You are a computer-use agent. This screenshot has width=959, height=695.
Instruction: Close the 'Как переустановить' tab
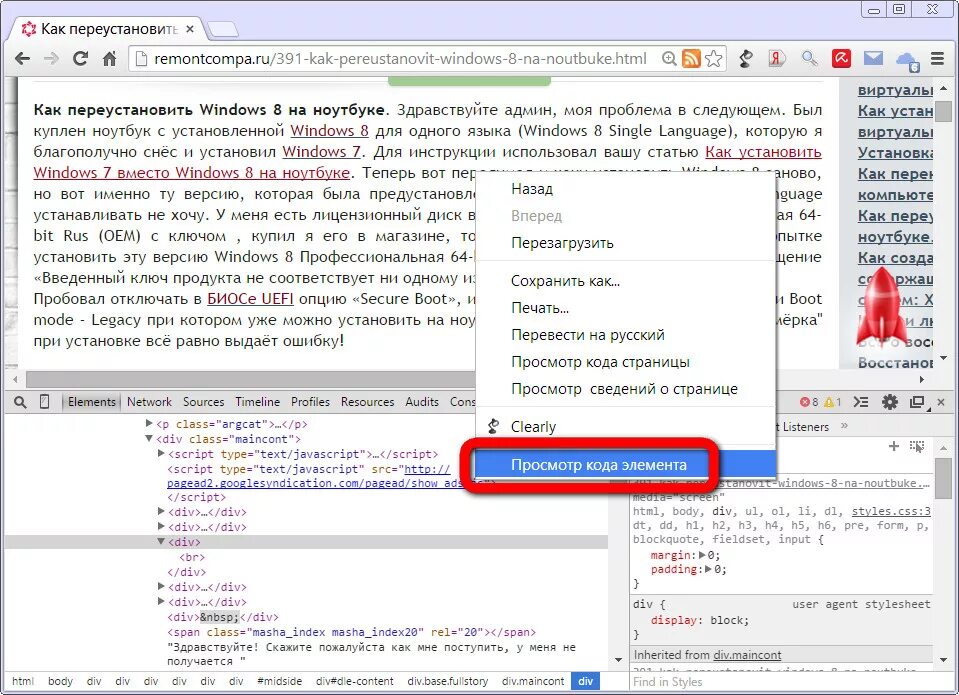click(x=190, y=29)
